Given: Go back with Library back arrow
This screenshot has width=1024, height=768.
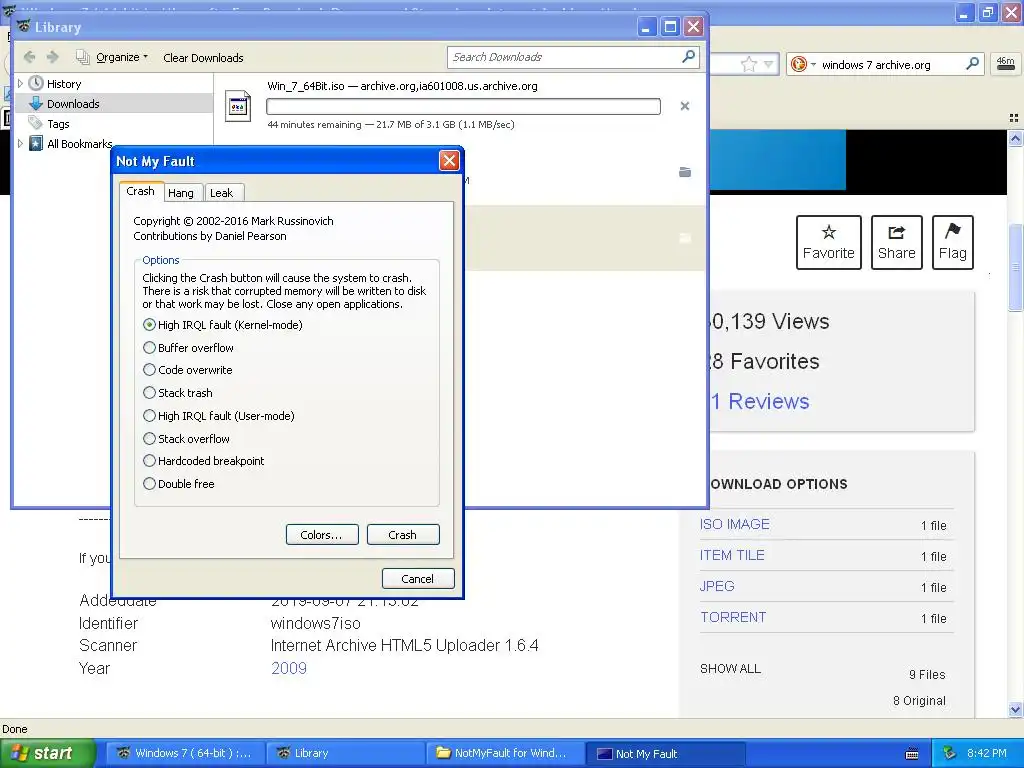Looking at the screenshot, I should [30, 57].
